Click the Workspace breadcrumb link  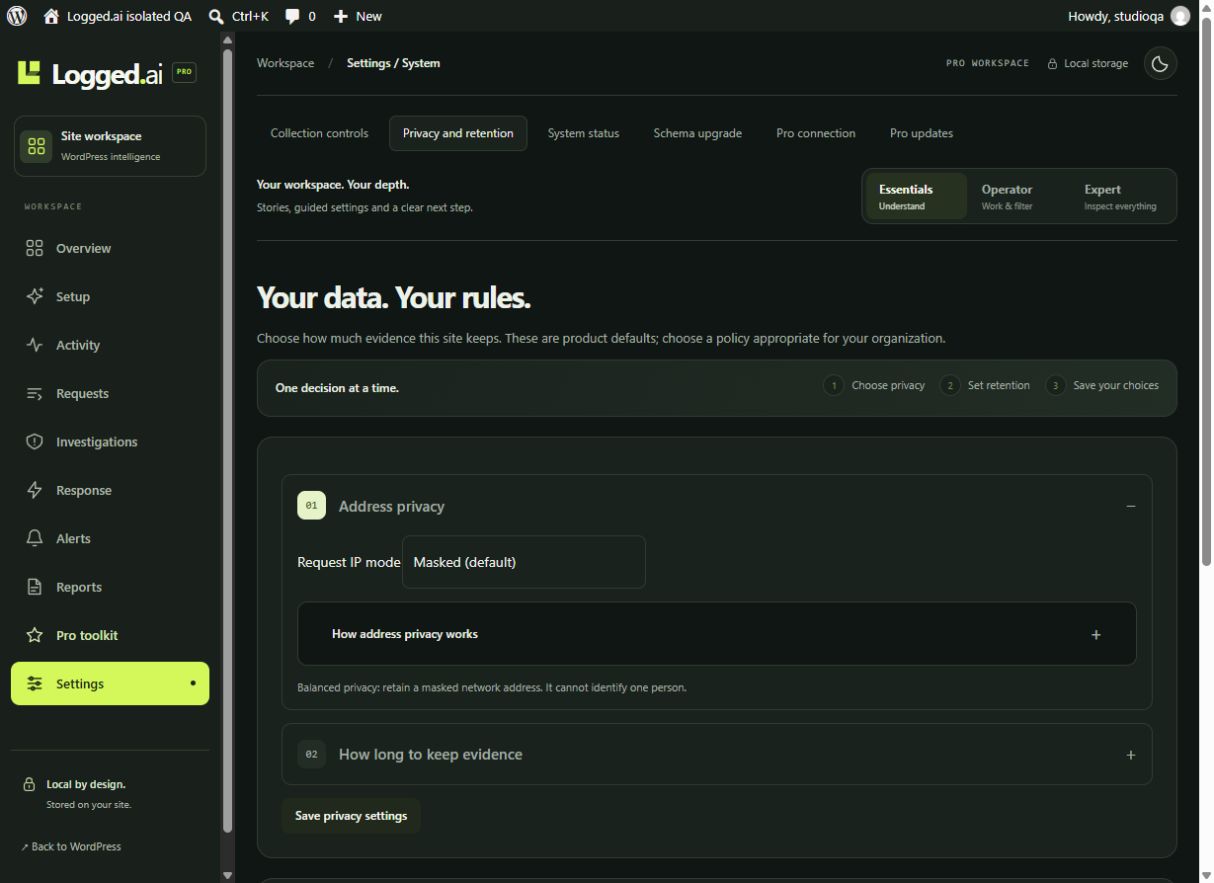(285, 63)
